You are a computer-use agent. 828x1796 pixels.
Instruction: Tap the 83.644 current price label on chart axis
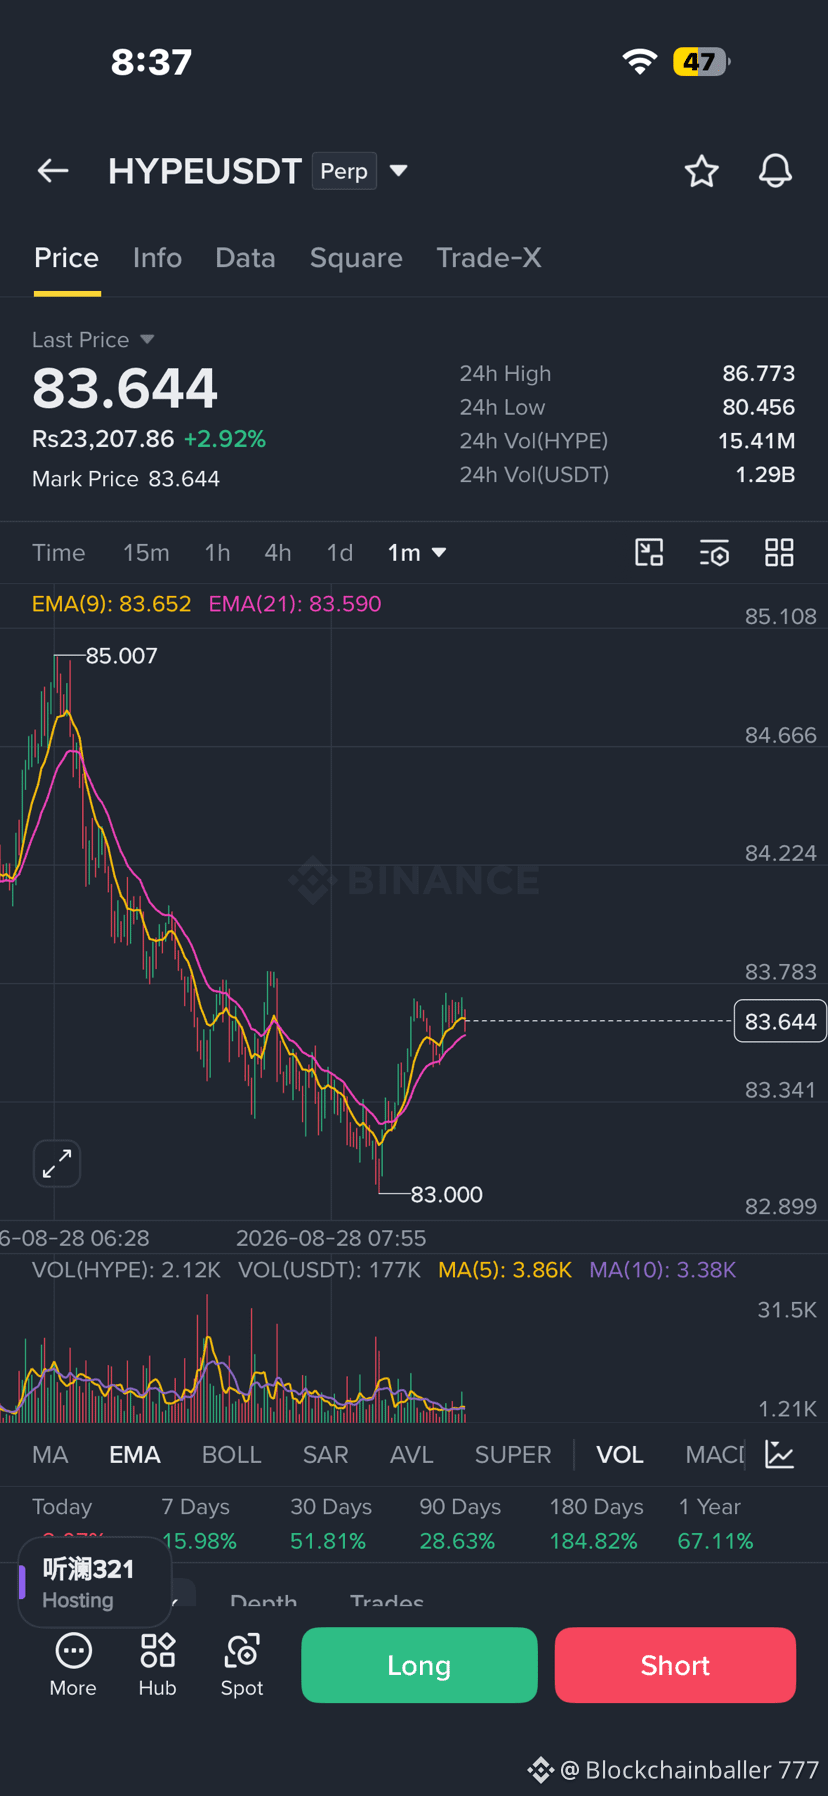pyautogui.click(x=780, y=1021)
